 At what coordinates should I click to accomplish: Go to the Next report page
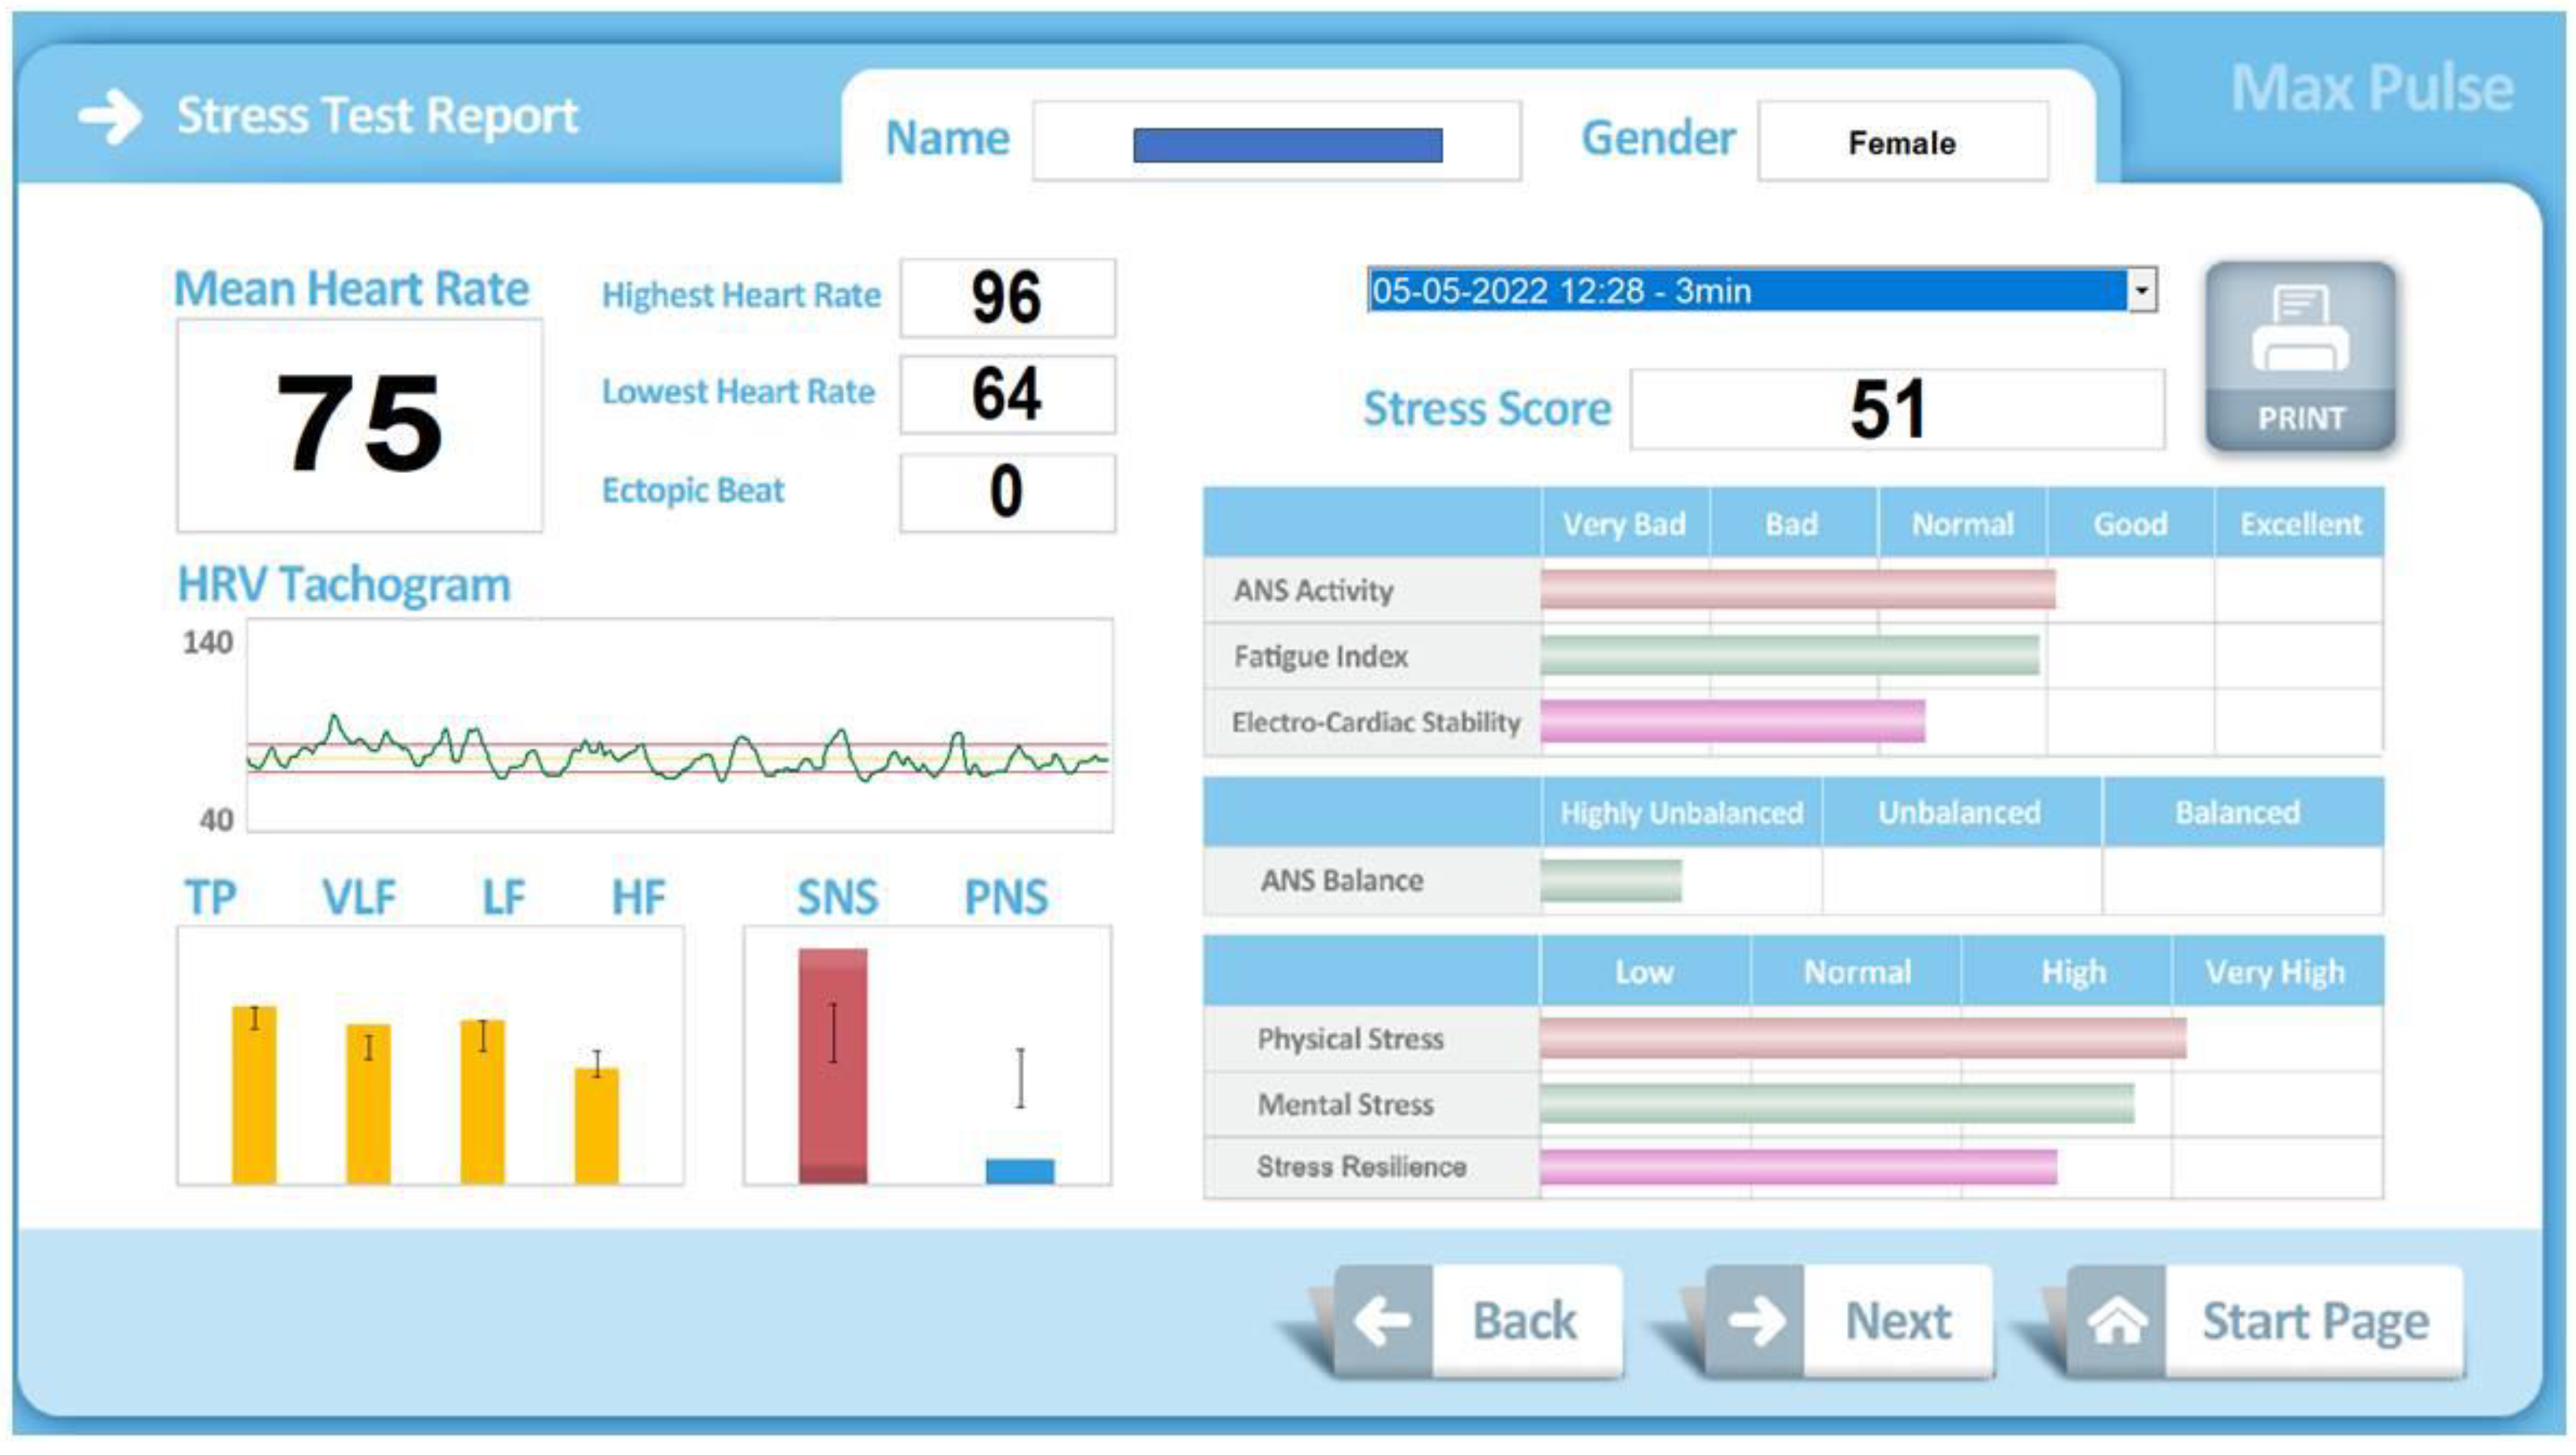(x=1896, y=1320)
